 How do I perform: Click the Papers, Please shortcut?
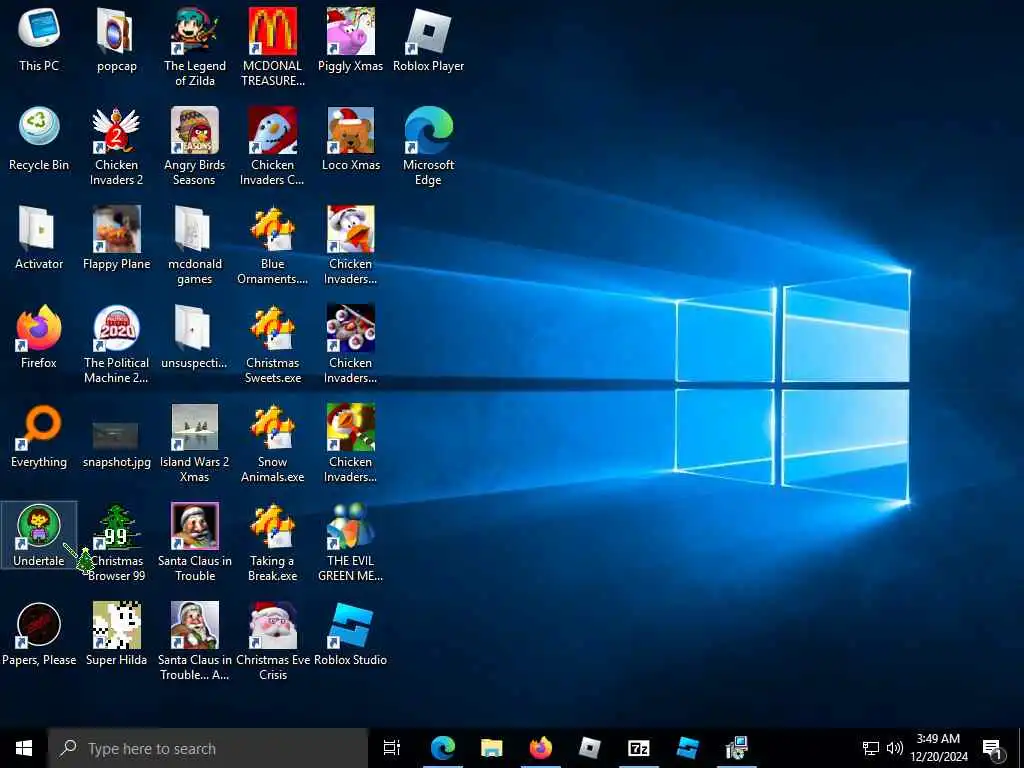[39, 634]
